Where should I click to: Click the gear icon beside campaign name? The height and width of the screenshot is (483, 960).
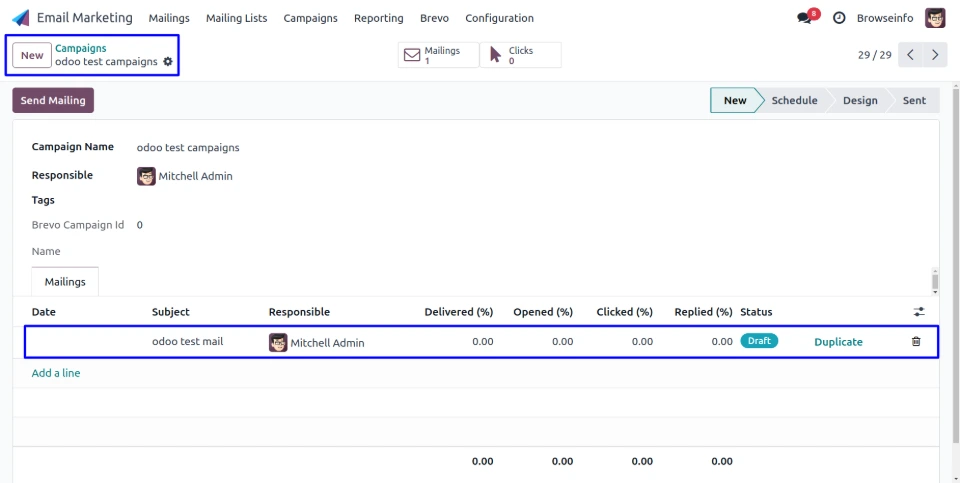[x=168, y=62]
